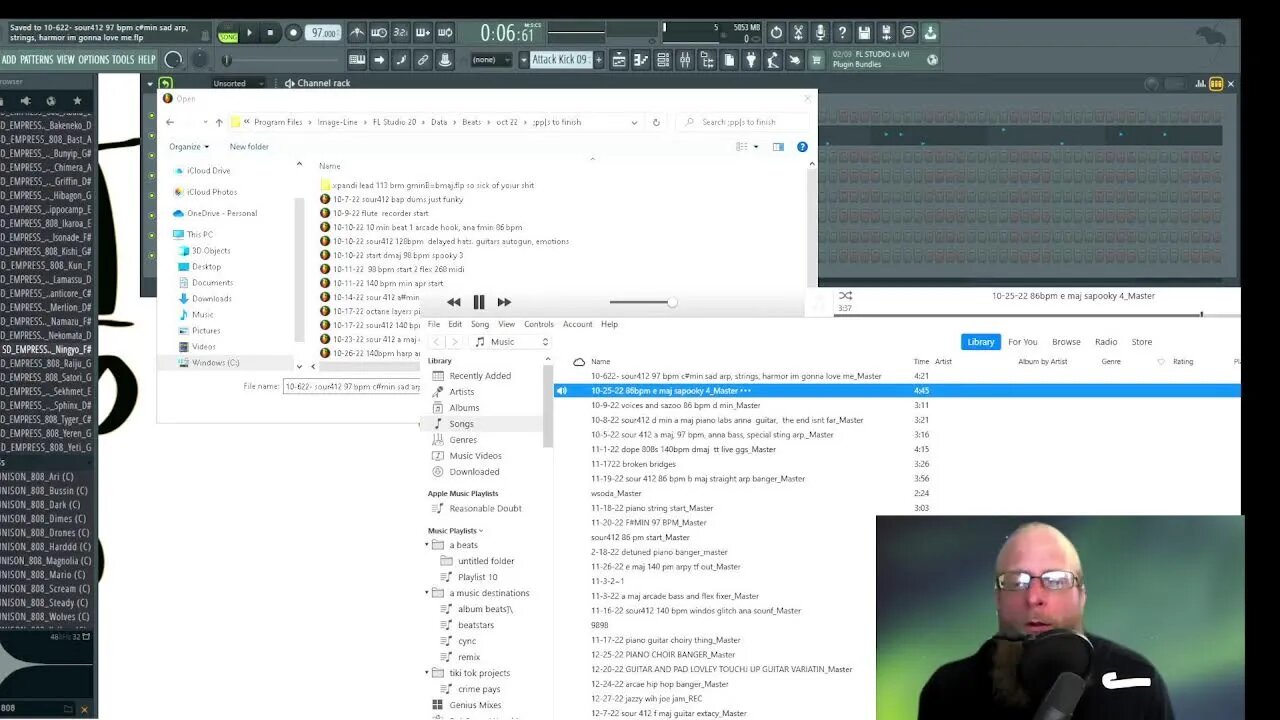1280x720 pixels.
Task: Click the FL Studio record button
Action: (293, 33)
